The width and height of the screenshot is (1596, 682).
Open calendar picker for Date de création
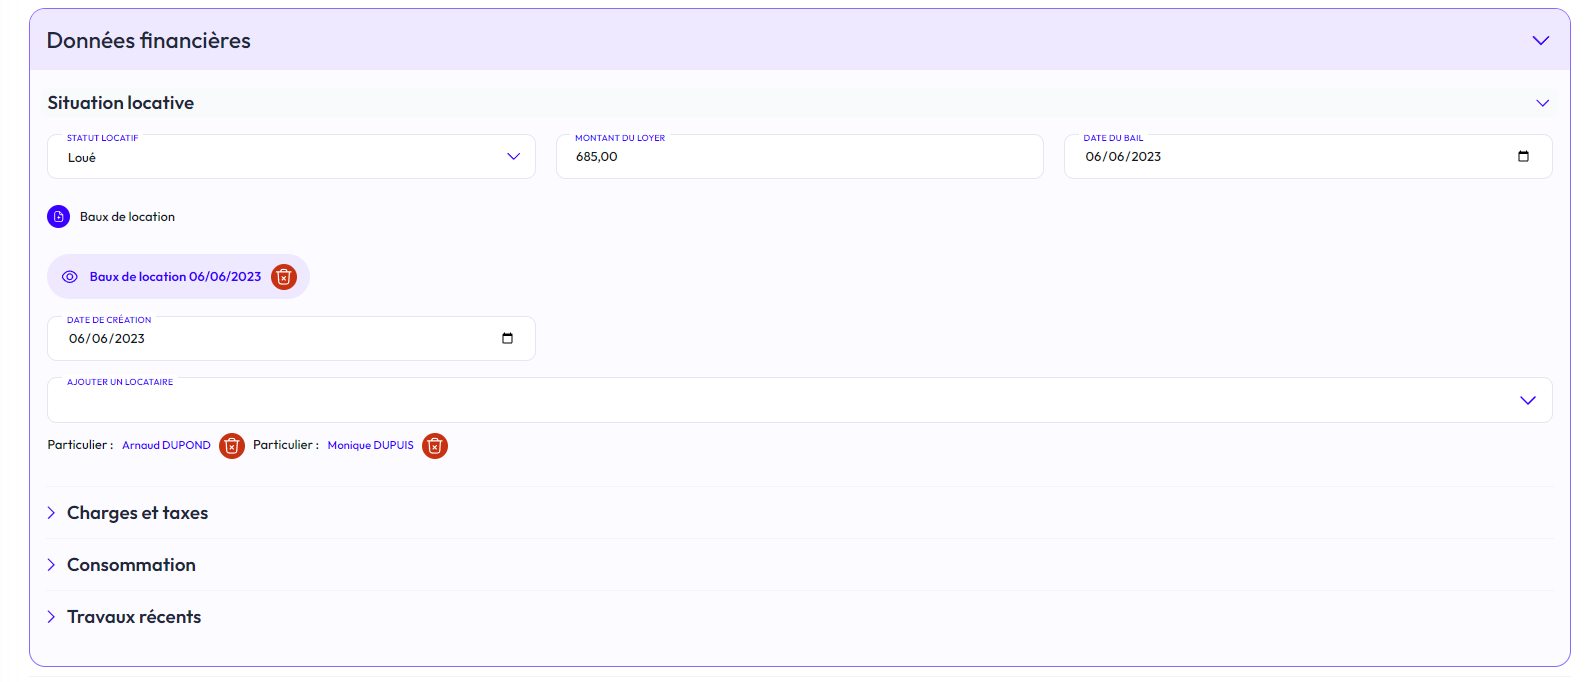click(x=507, y=339)
